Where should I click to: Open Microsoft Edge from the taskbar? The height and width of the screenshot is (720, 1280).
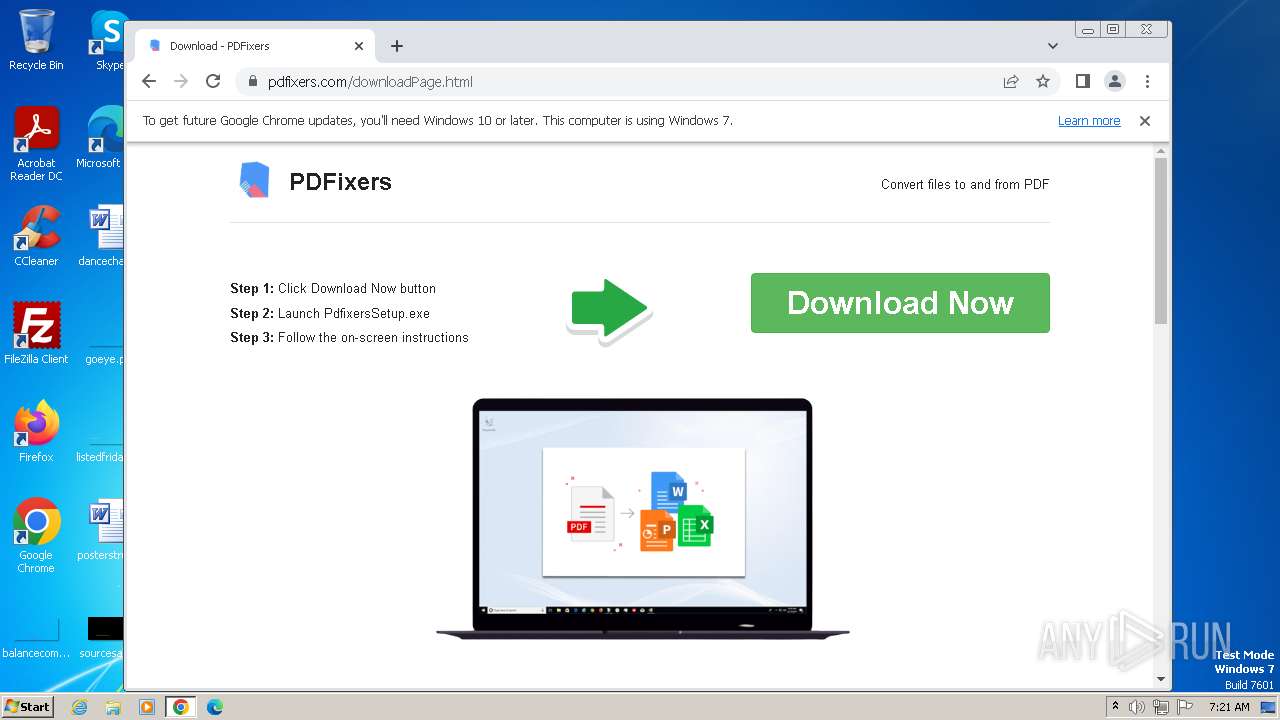click(214, 707)
